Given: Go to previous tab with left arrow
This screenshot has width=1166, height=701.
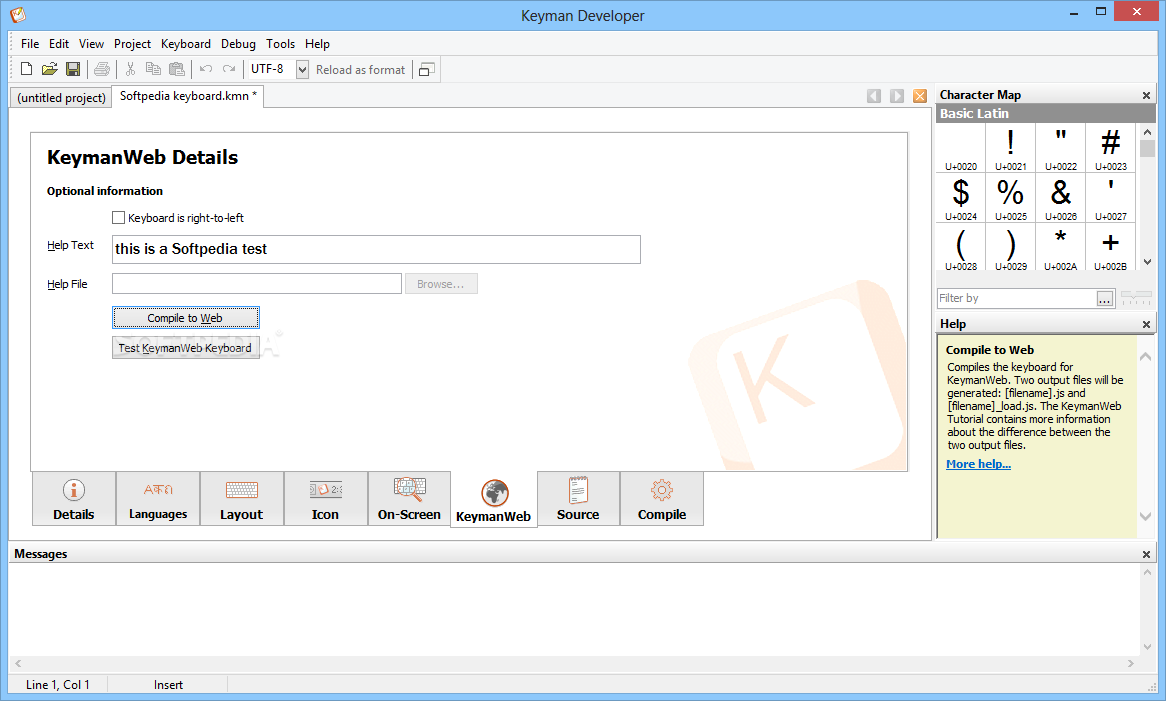Looking at the screenshot, I should [x=874, y=96].
